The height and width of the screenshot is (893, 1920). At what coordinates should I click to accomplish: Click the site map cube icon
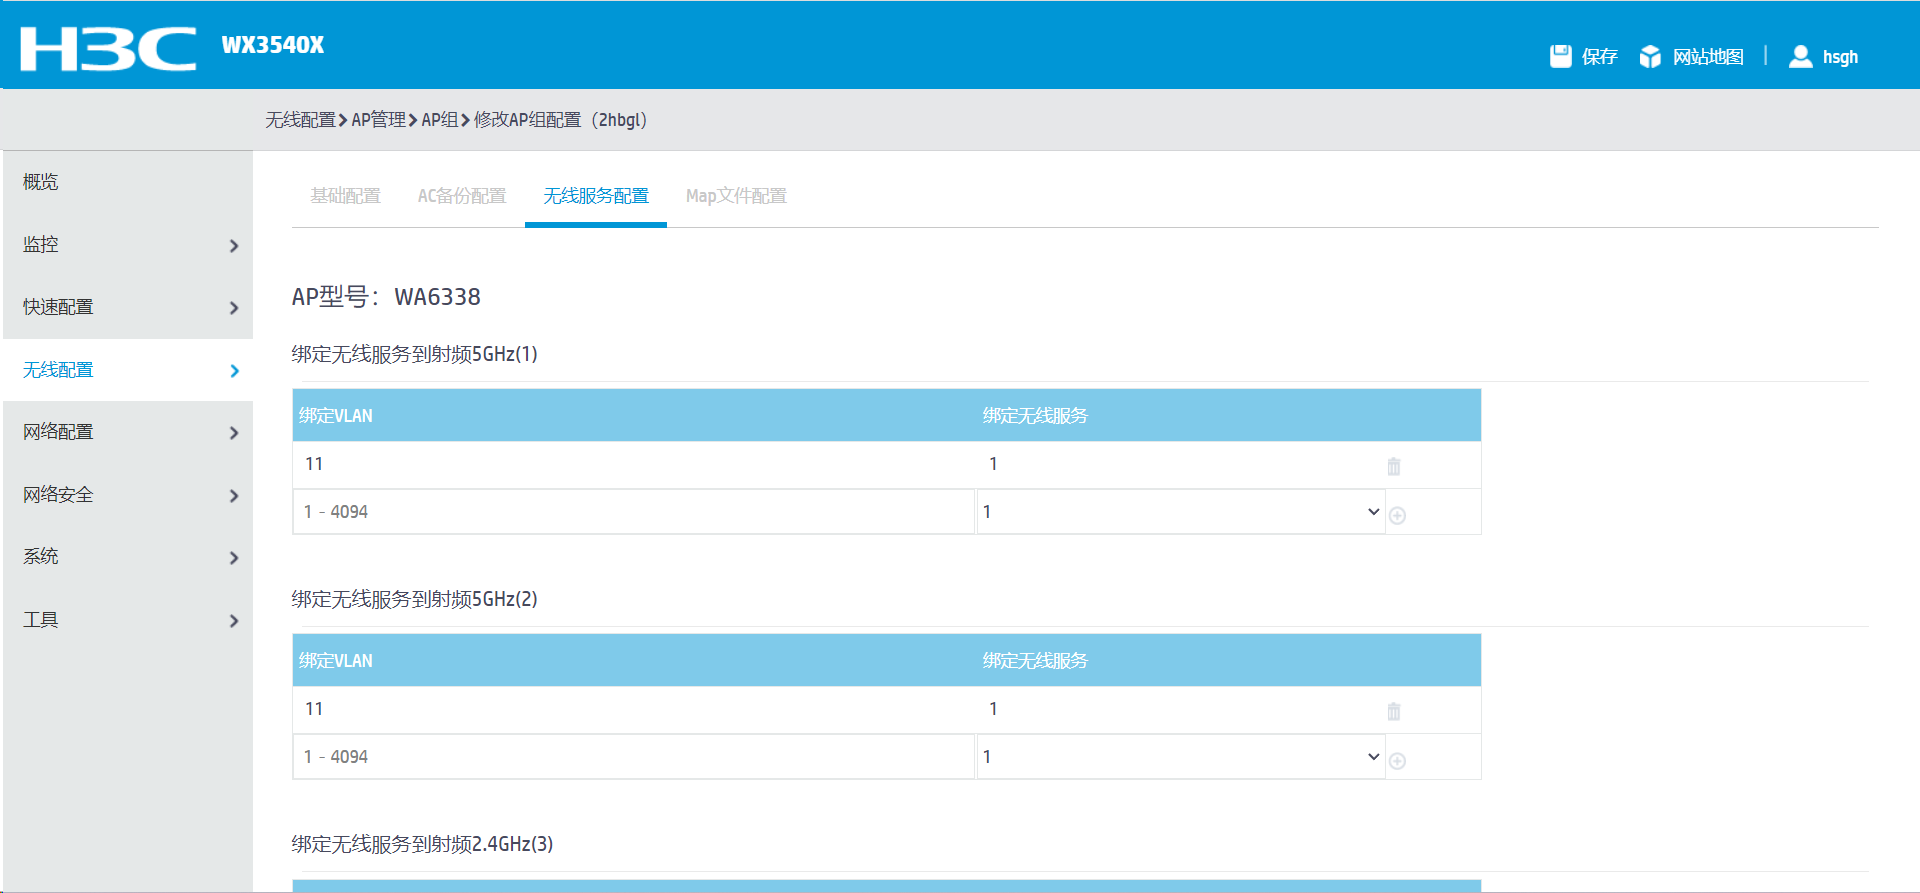point(1650,57)
